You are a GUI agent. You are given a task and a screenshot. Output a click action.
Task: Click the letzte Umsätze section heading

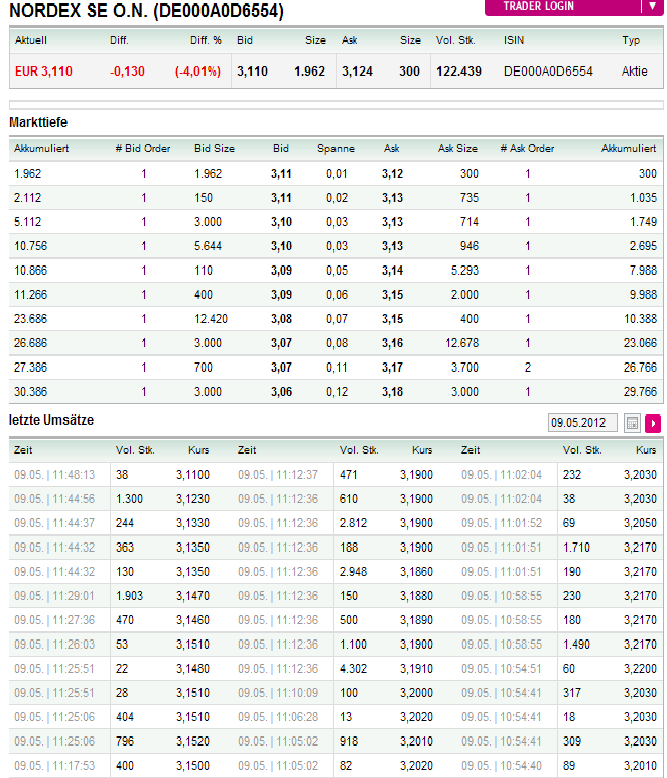[51, 420]
